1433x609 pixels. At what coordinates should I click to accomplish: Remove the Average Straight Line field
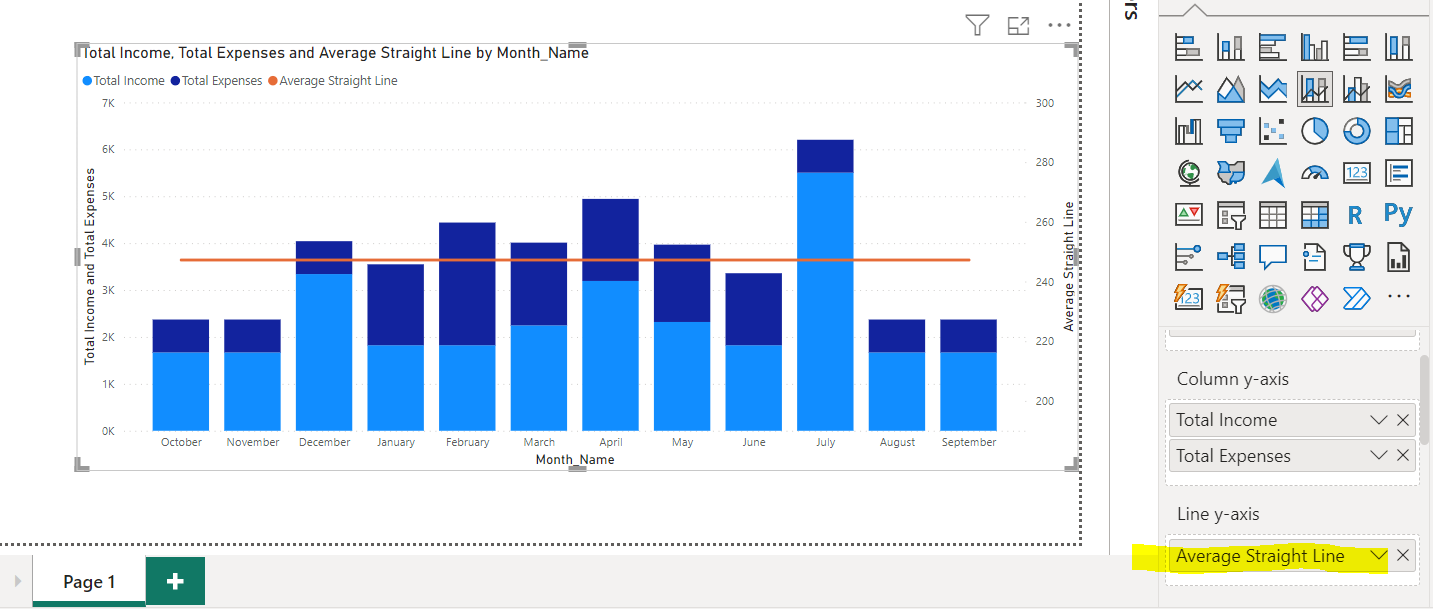point(1403,556)
